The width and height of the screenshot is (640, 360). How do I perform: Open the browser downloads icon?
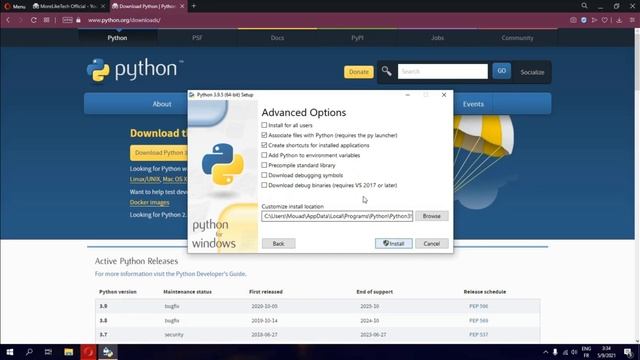point(619,20)
